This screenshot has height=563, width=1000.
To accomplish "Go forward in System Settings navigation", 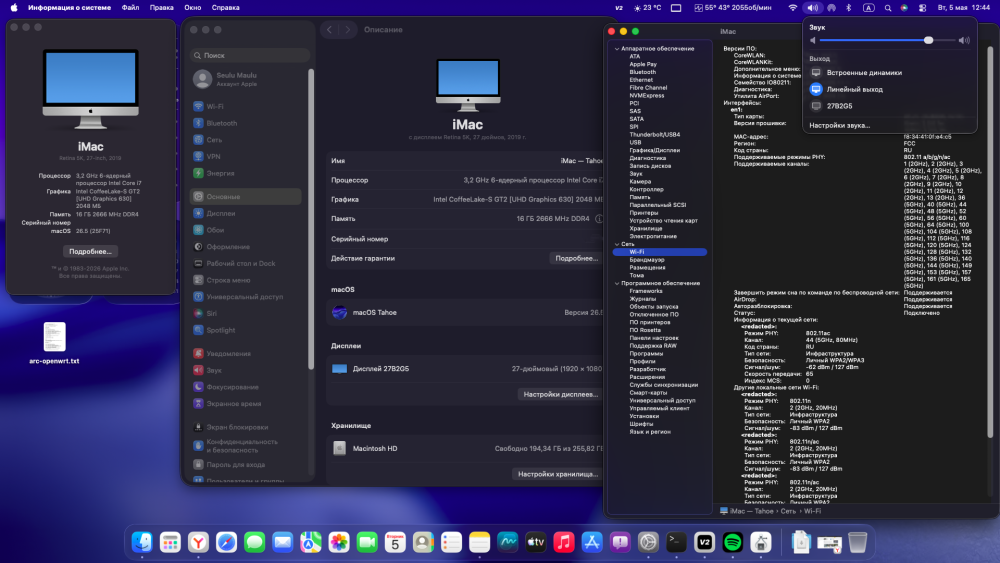I will click(x=348, y=29).
